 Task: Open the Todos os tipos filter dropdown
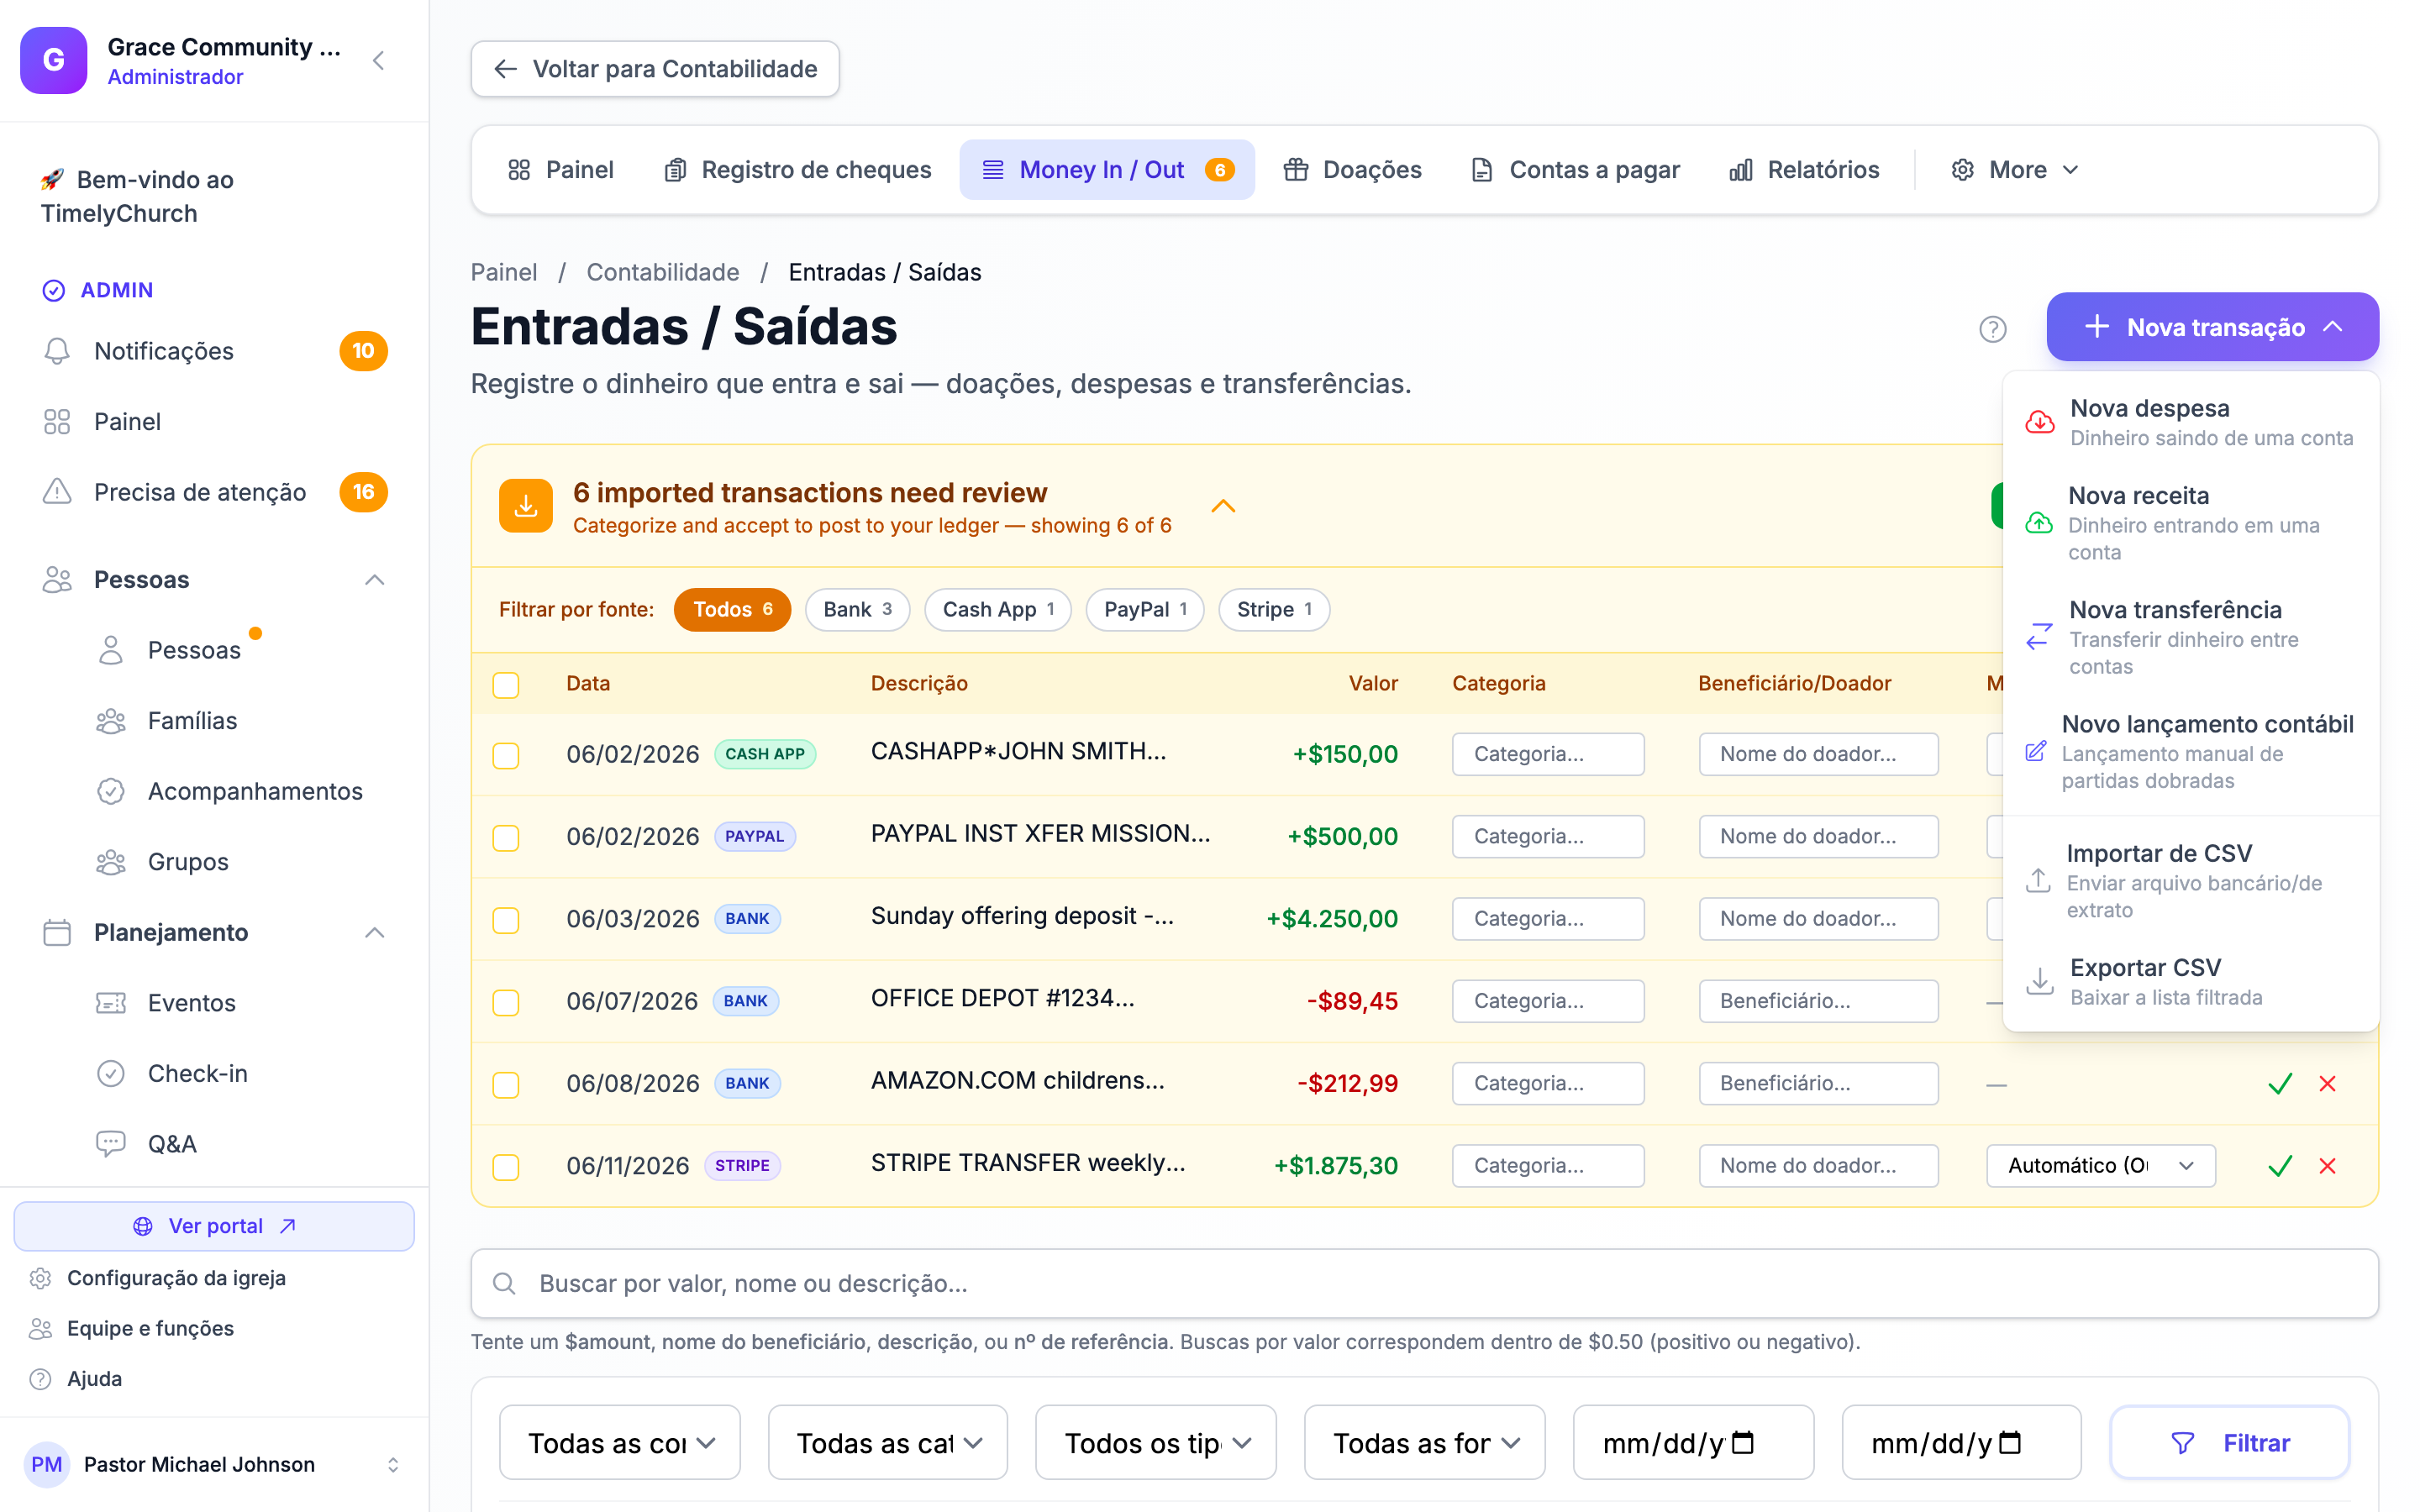pyautogui.click(x=1156, y=1443)
